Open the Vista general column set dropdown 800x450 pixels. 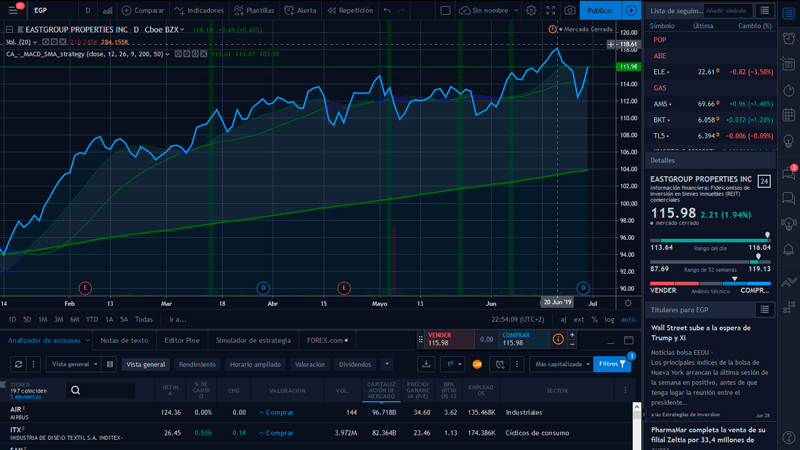[74, 364]
